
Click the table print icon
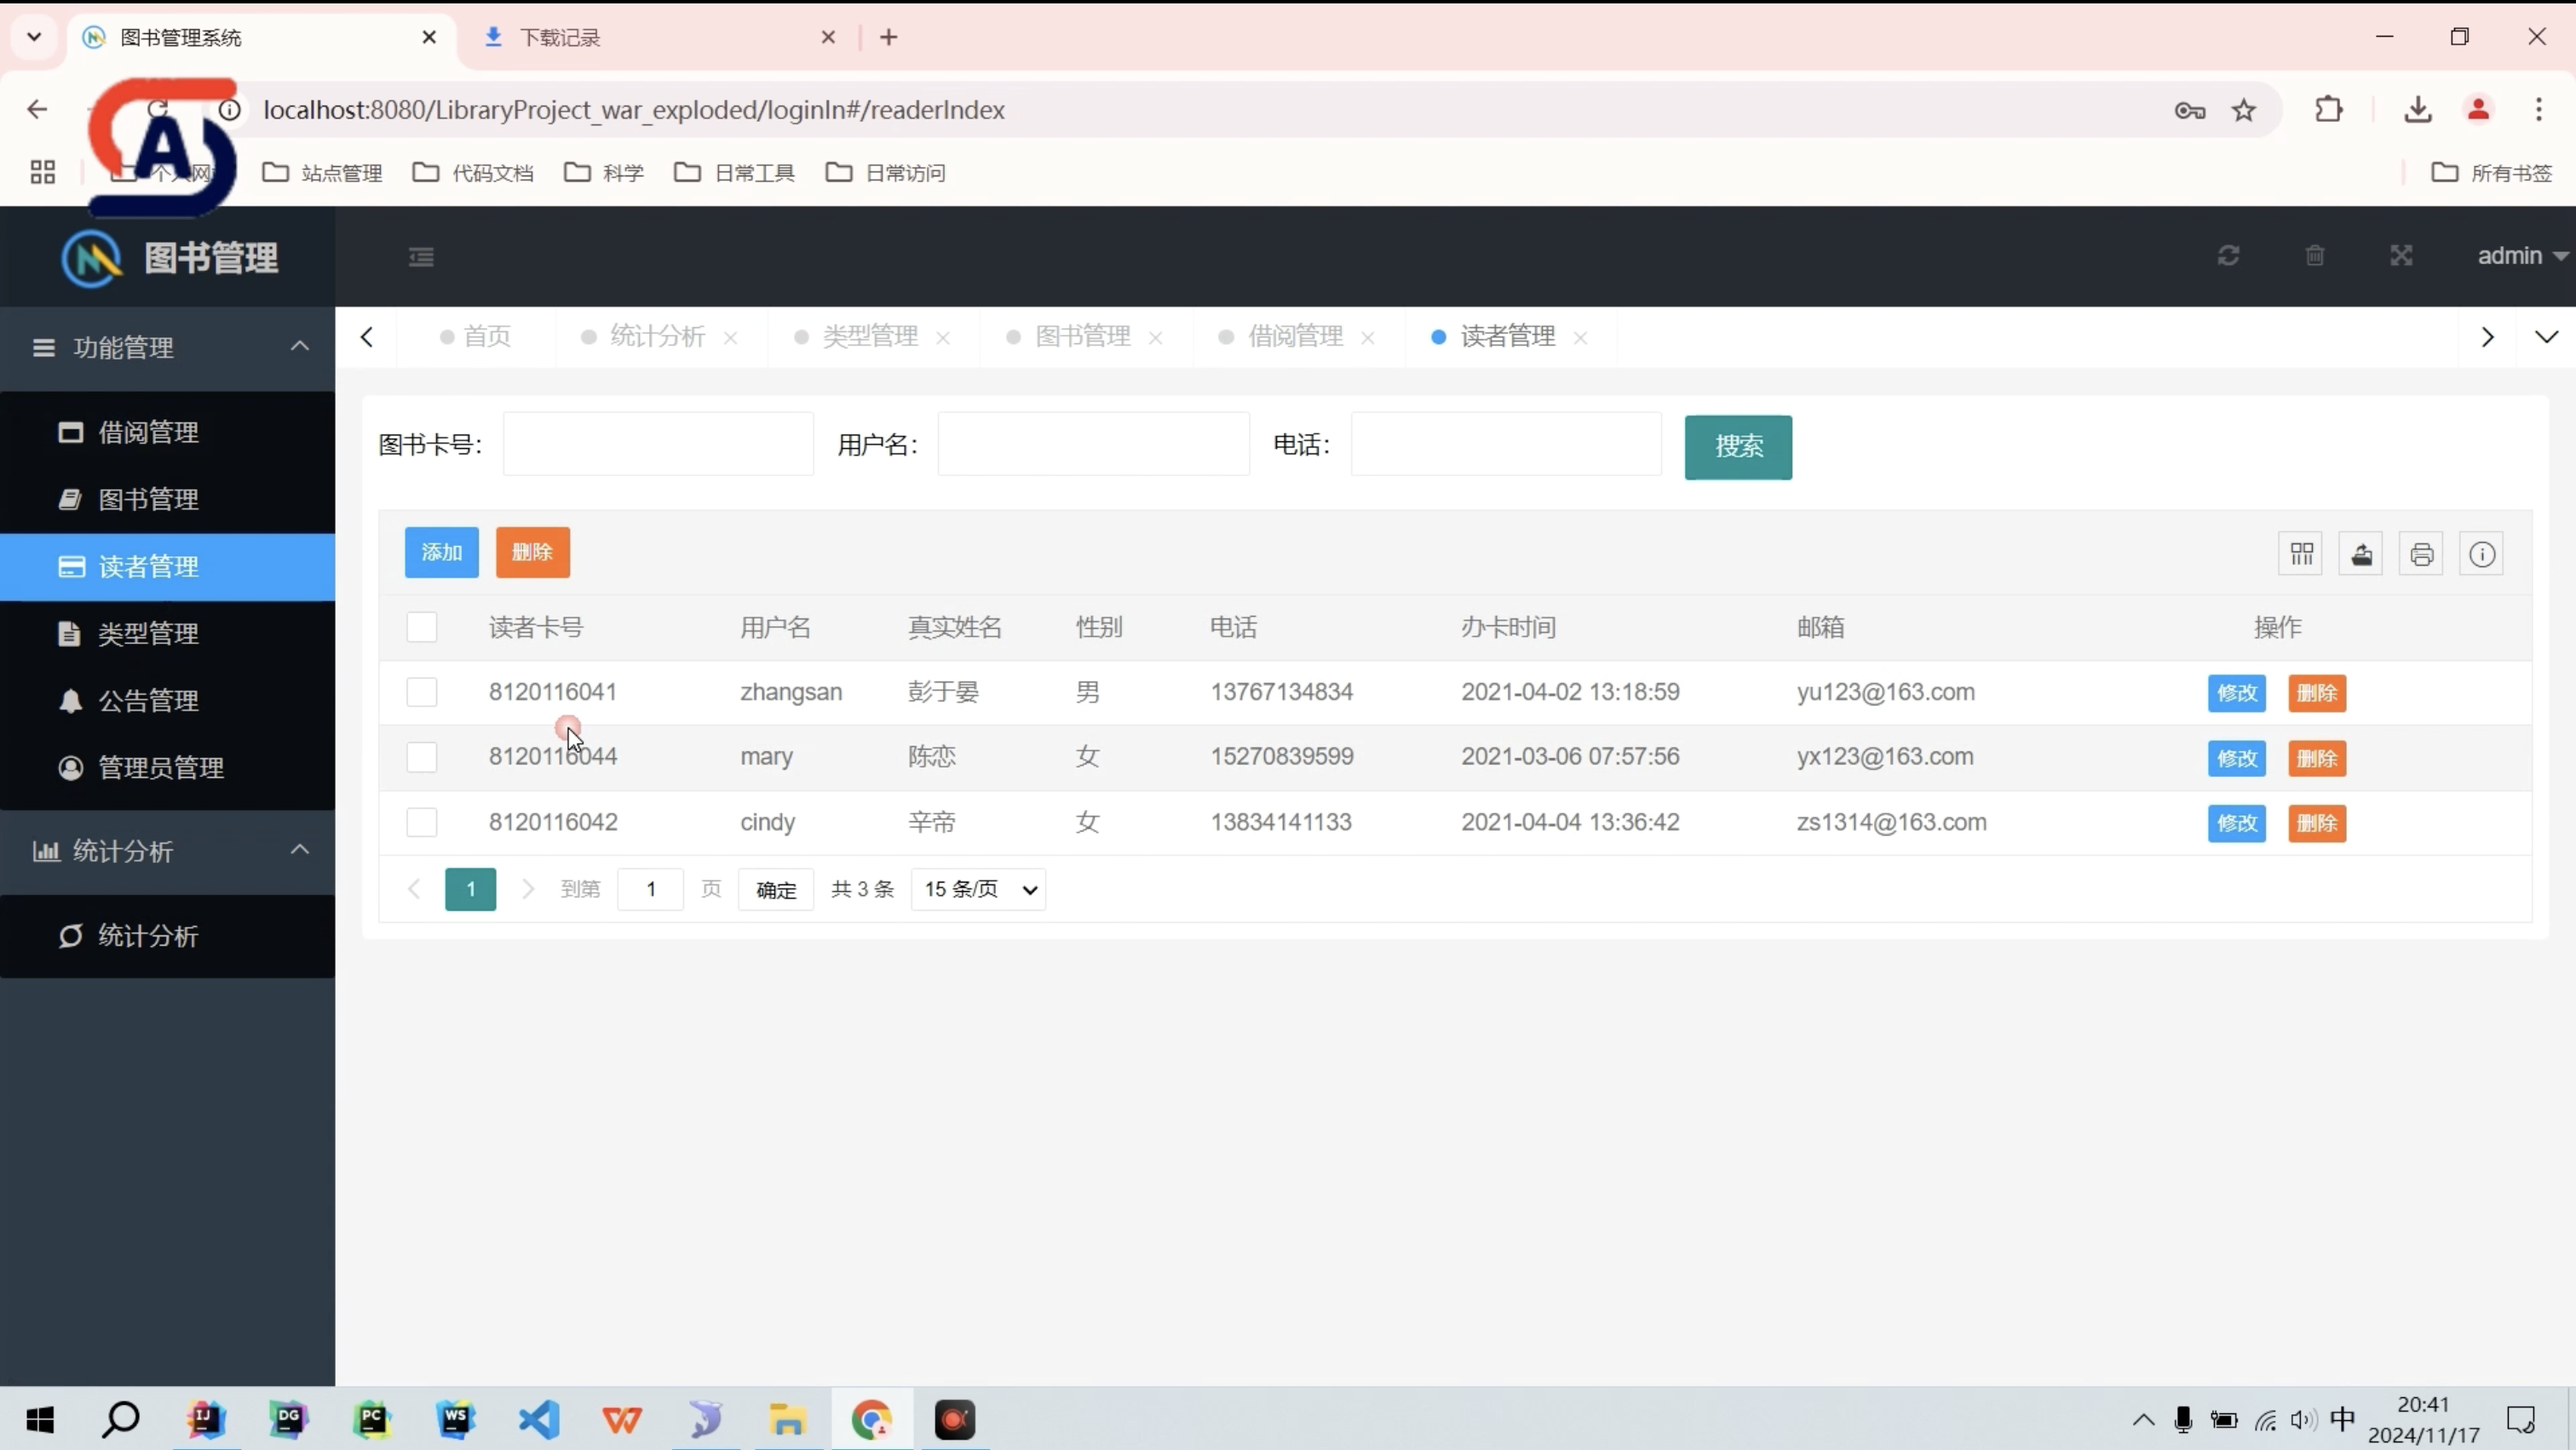(2421, 554)
